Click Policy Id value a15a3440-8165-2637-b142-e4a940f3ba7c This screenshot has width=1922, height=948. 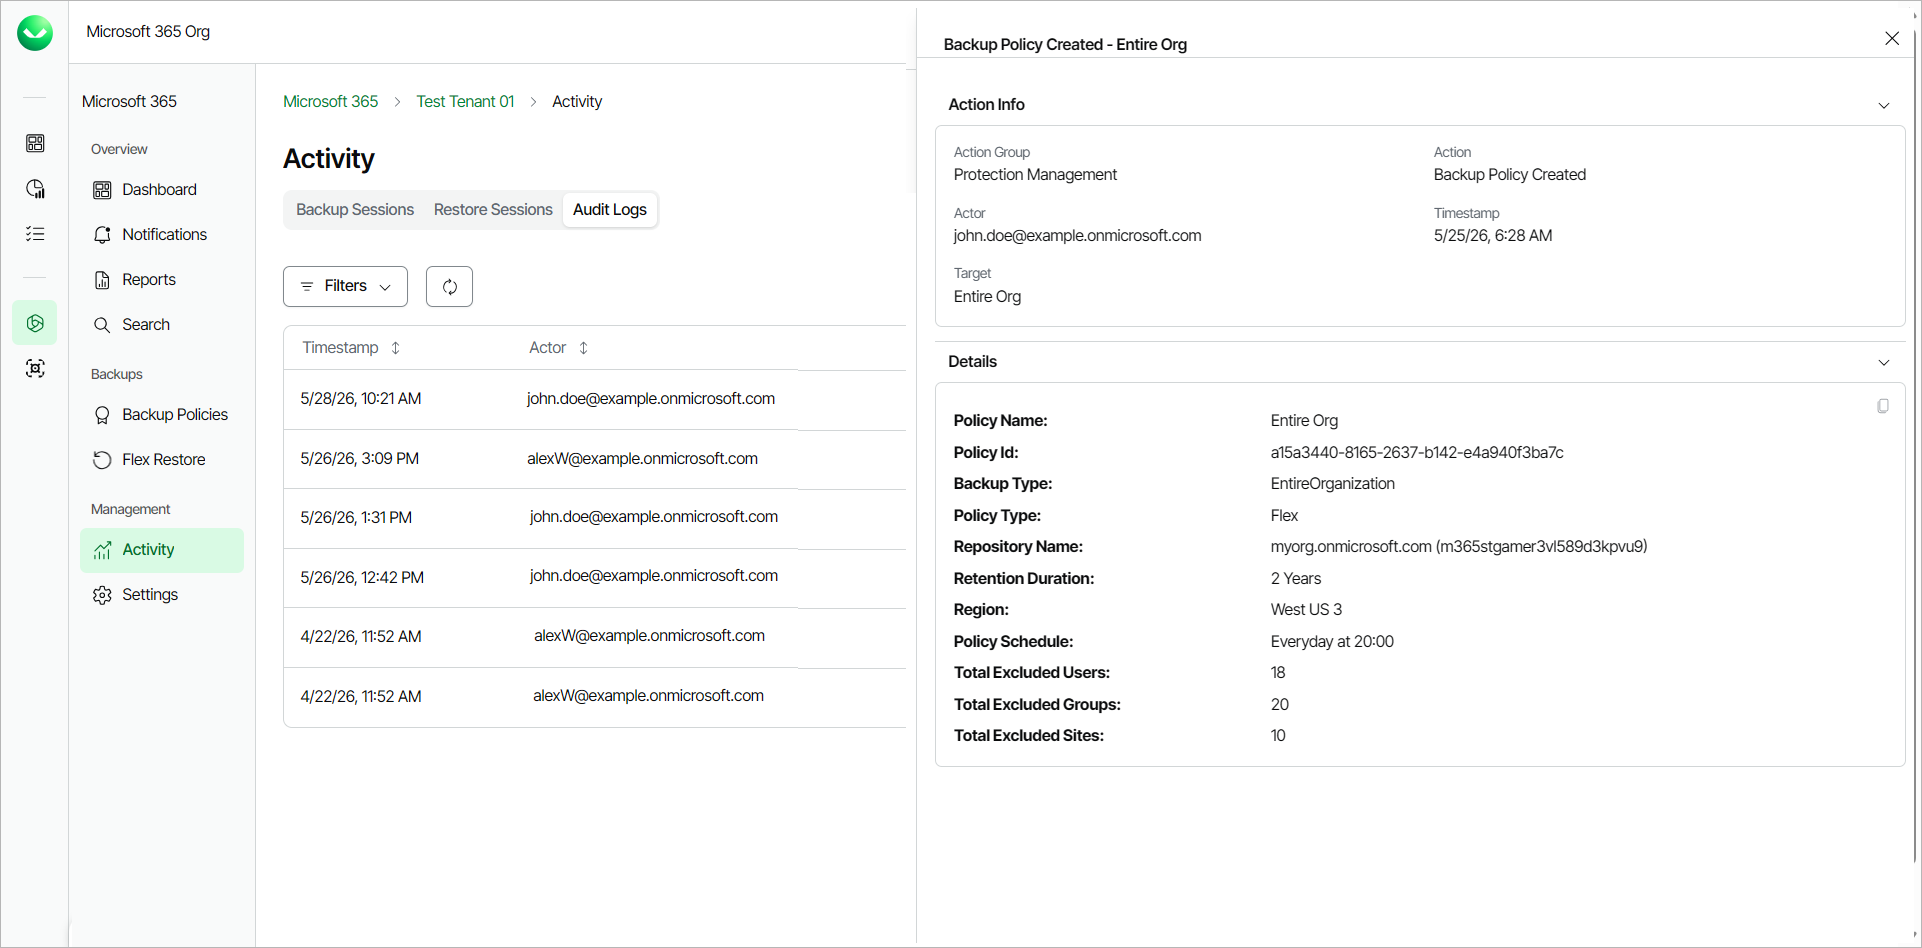tap(1417, 453)
